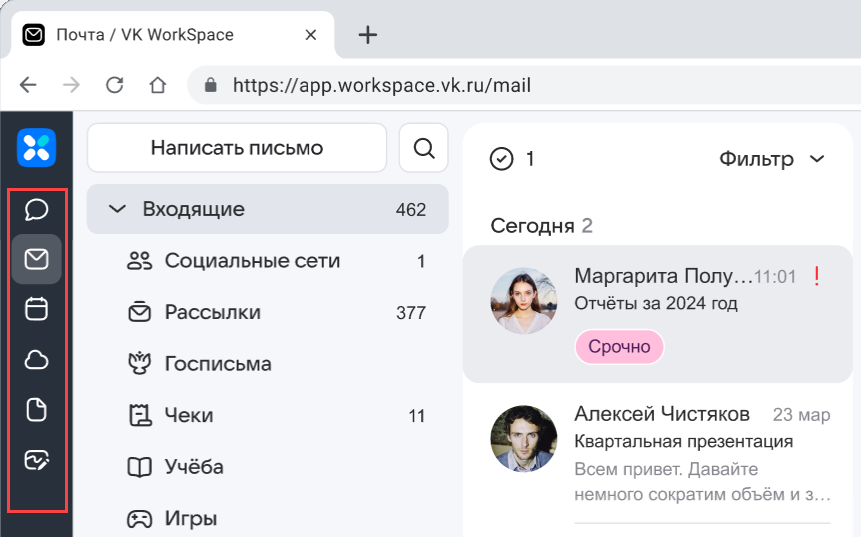Open the Учёба folder
The height and width of the screenshot is (537, 861).
pyautogui.click(x=194, y=467)
